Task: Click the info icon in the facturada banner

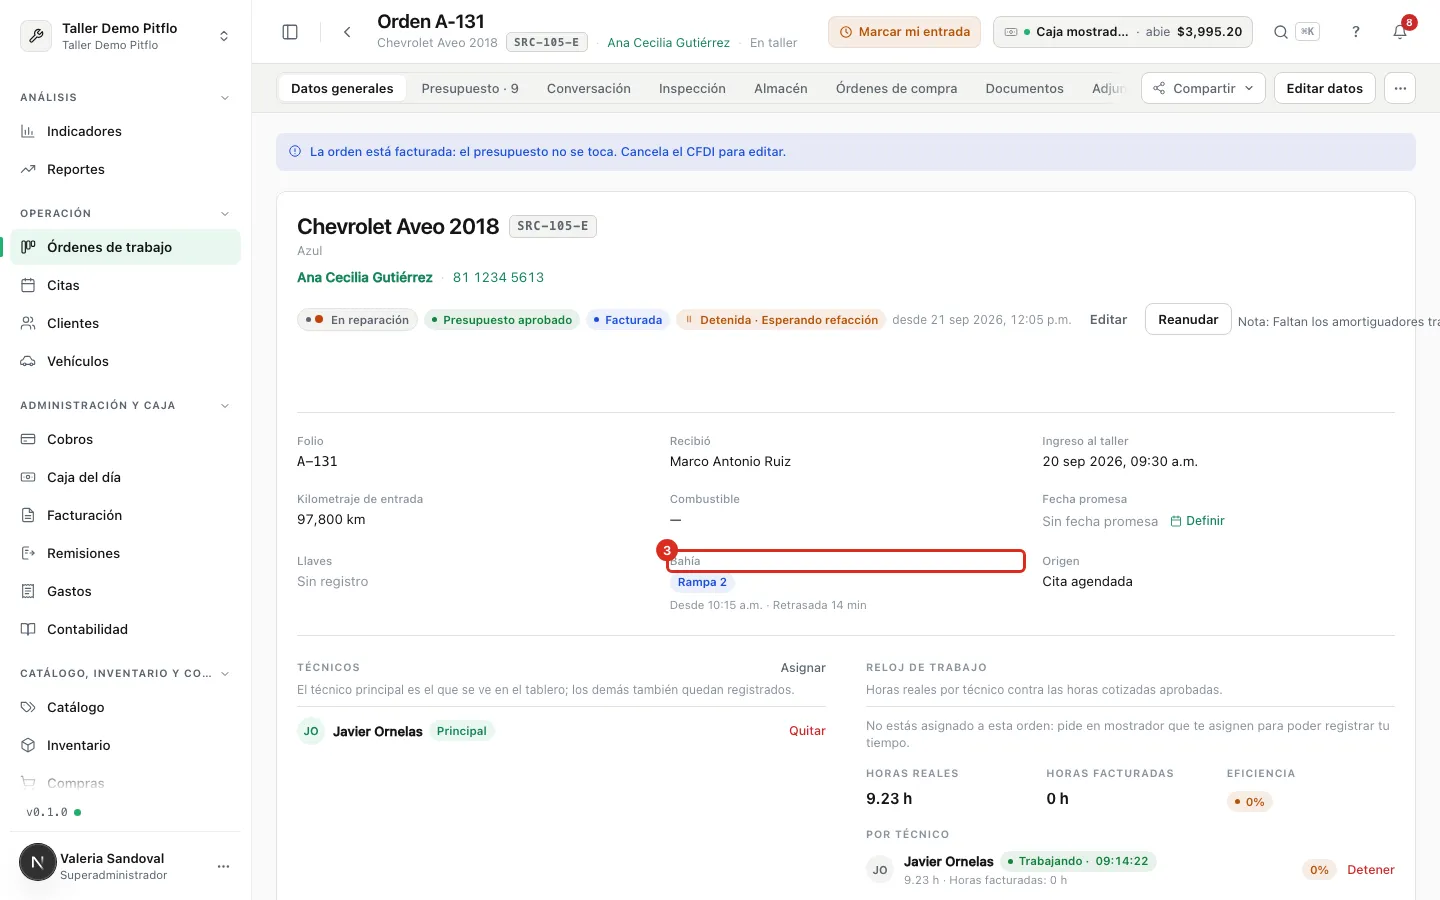Action: pos(295,152)
